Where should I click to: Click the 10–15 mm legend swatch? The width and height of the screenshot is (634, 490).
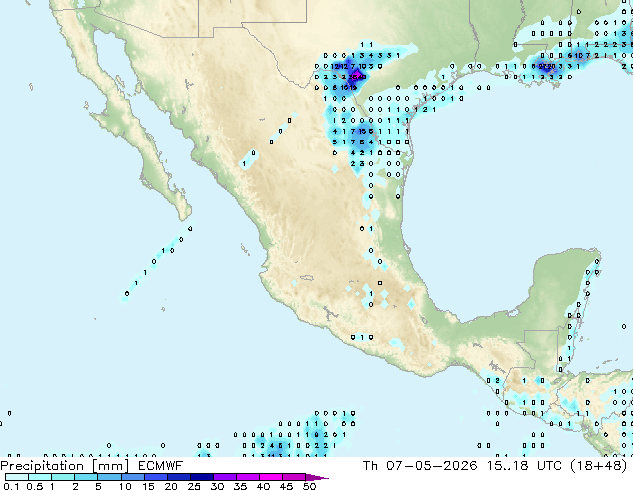click(132, 477)
